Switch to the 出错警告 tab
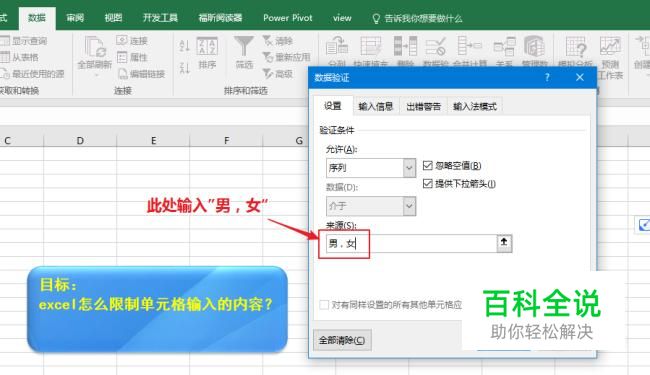 tap(424, 106)
